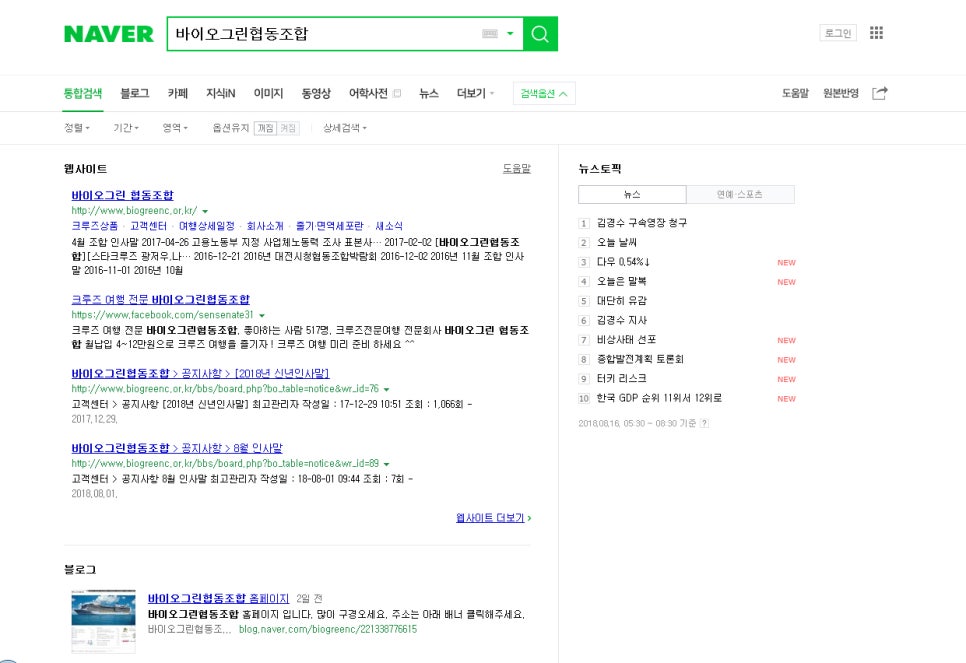
Task: Open the on-screen keyboard icon in search box
Action: [x=490, y=34]
